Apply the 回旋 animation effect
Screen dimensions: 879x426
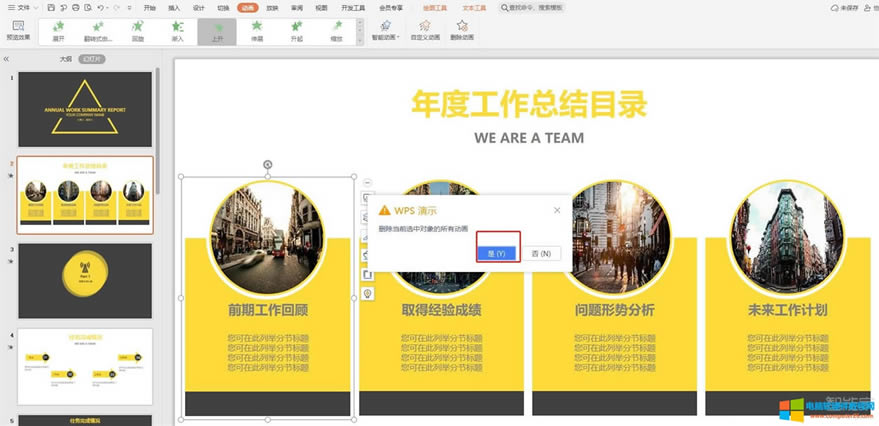tap(137, 31)
